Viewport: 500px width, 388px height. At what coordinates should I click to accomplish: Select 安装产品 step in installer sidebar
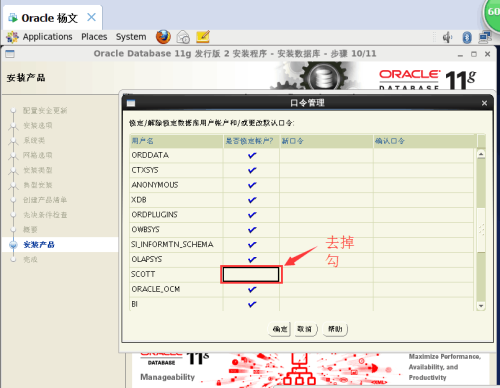(x=39, y=245)
